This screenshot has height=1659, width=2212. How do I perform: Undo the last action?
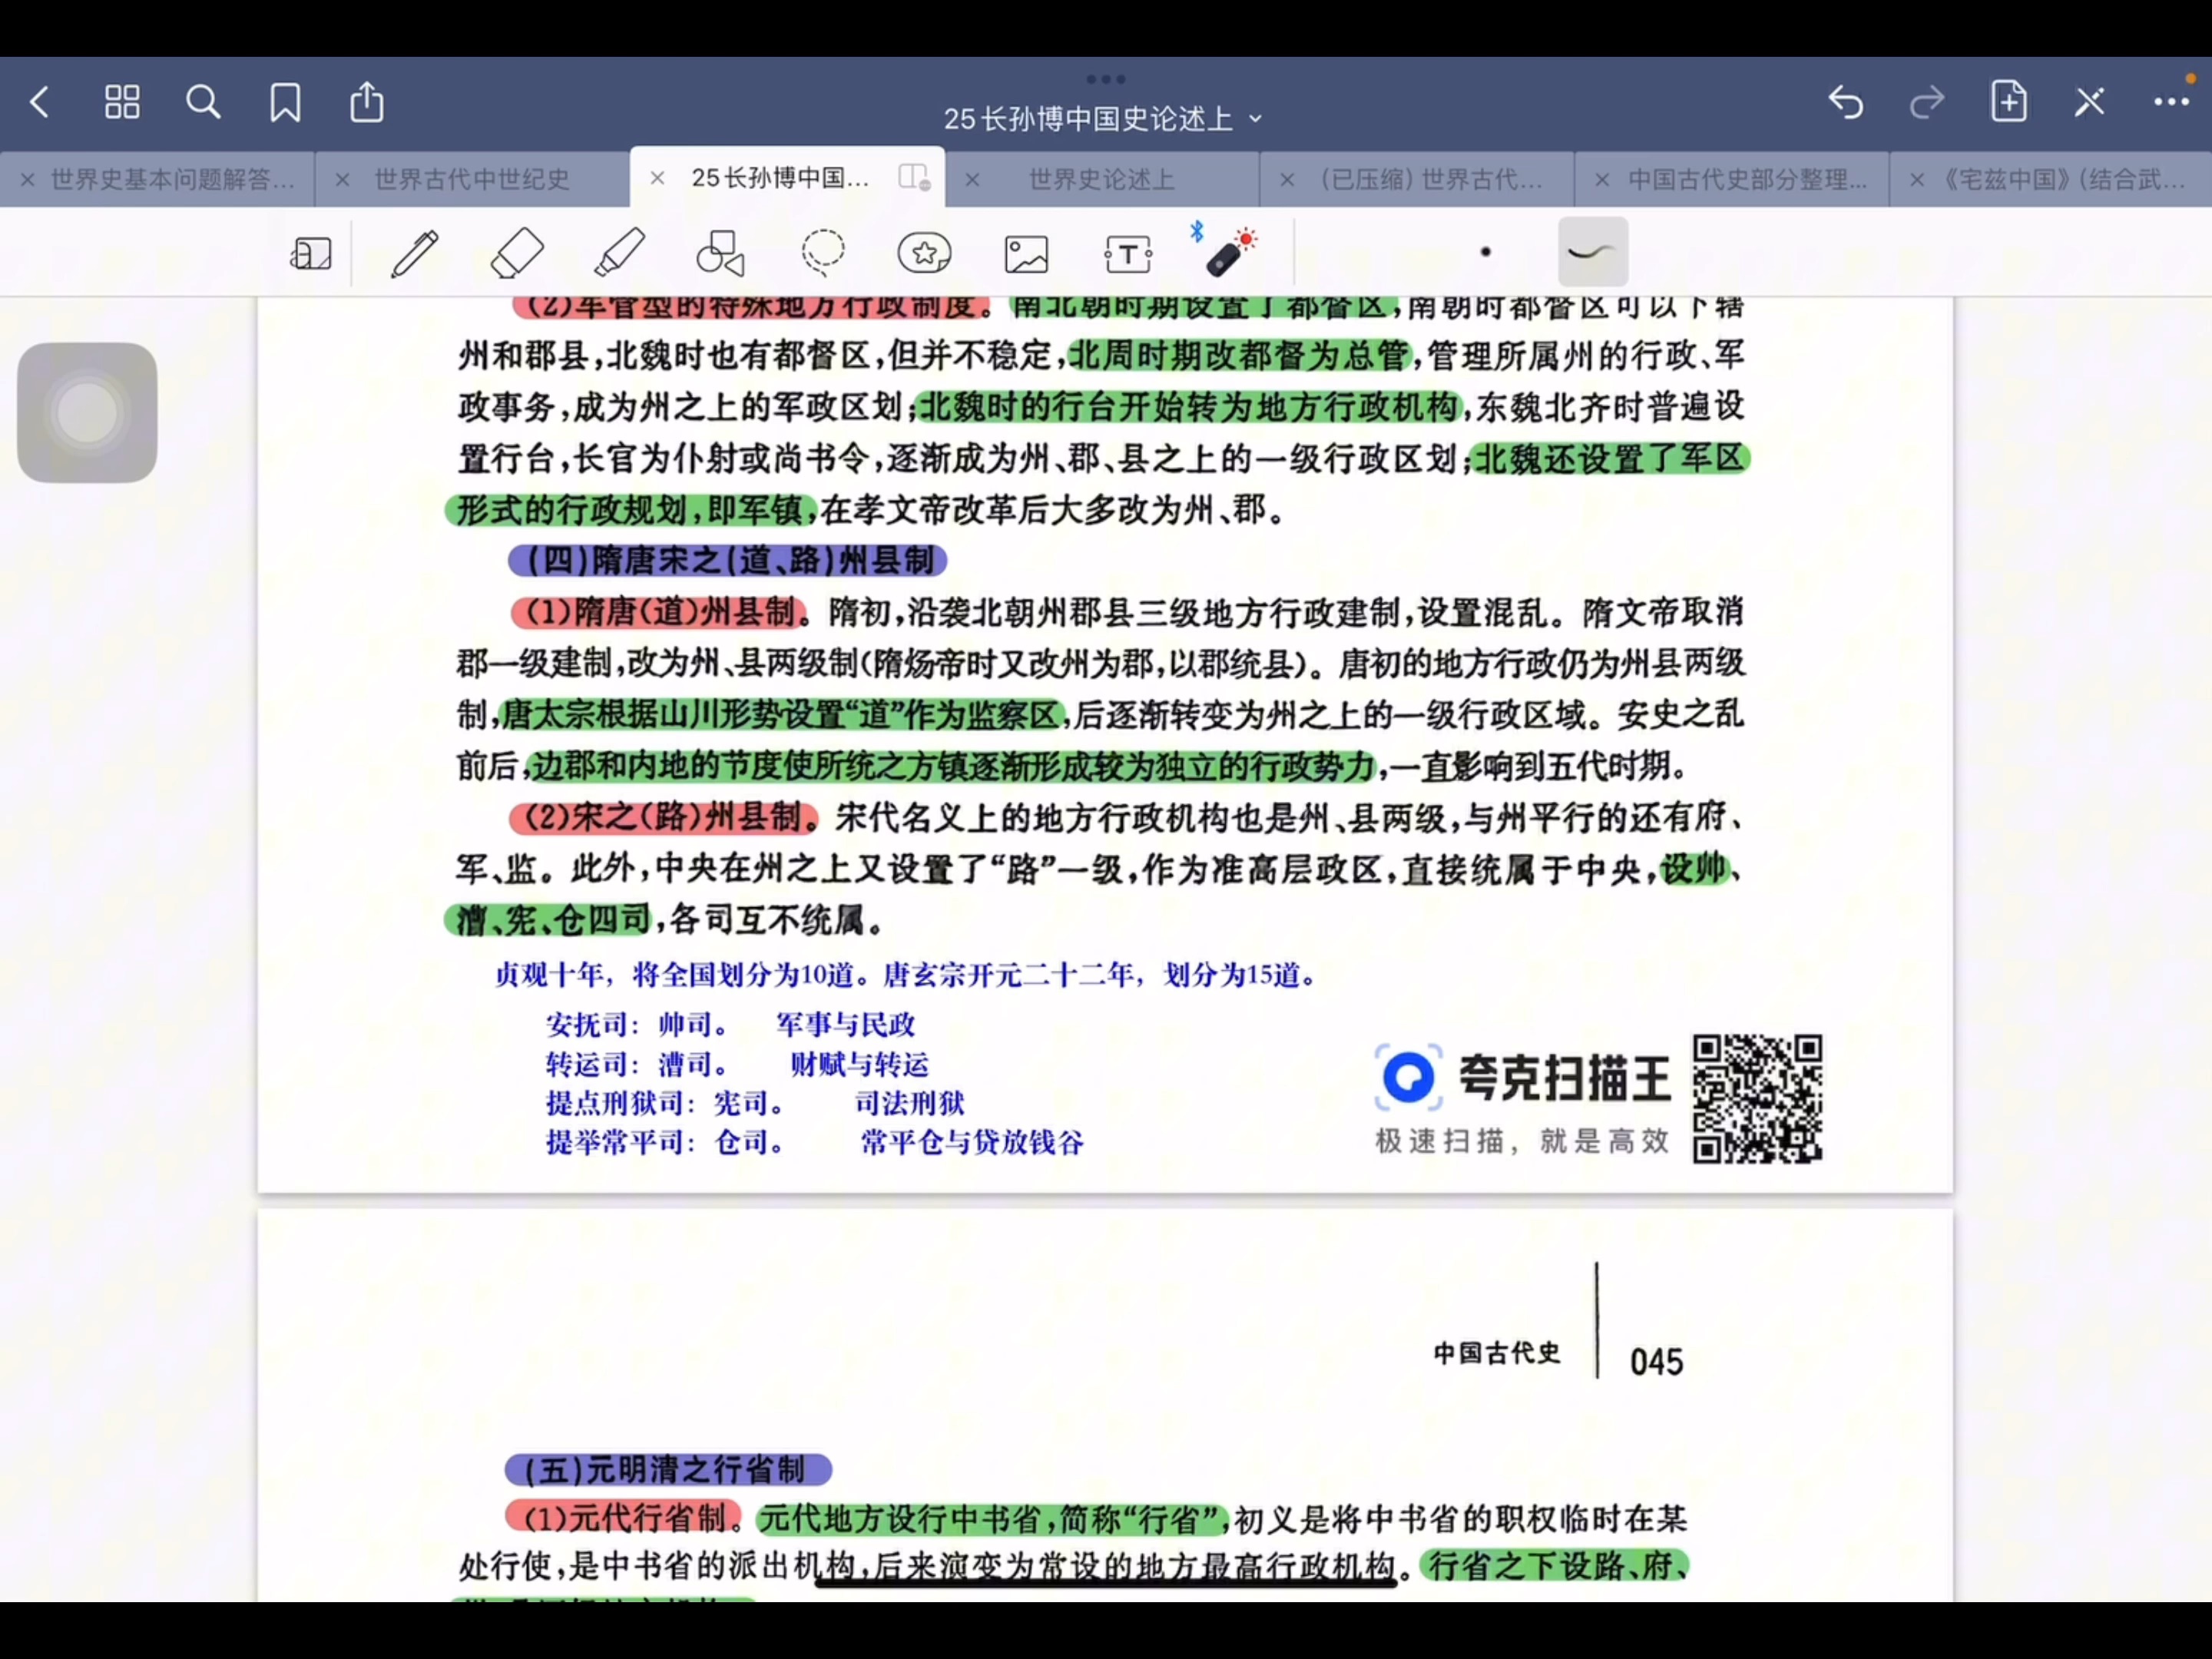point(1846,102)
